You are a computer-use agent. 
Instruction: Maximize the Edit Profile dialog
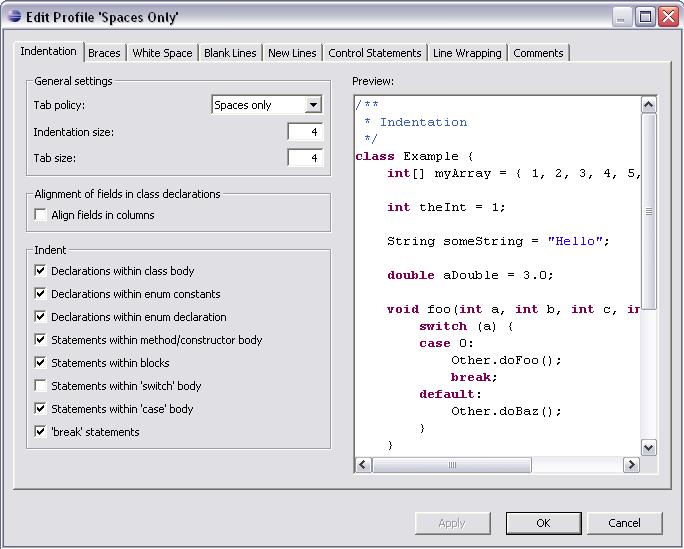coord(645,17)
